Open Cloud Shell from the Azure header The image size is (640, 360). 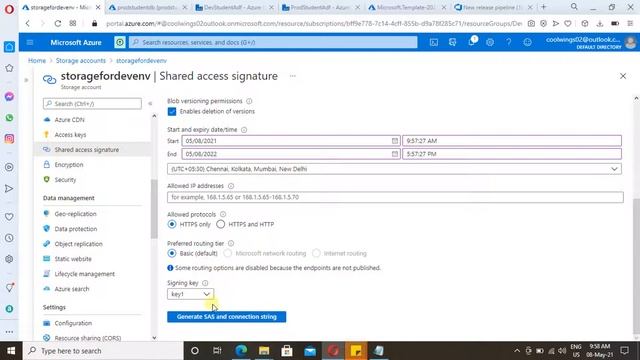[433, 42]
